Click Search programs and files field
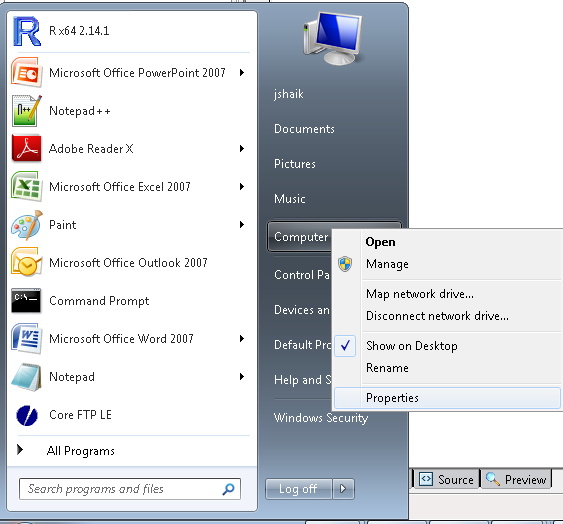 [130, 489]
